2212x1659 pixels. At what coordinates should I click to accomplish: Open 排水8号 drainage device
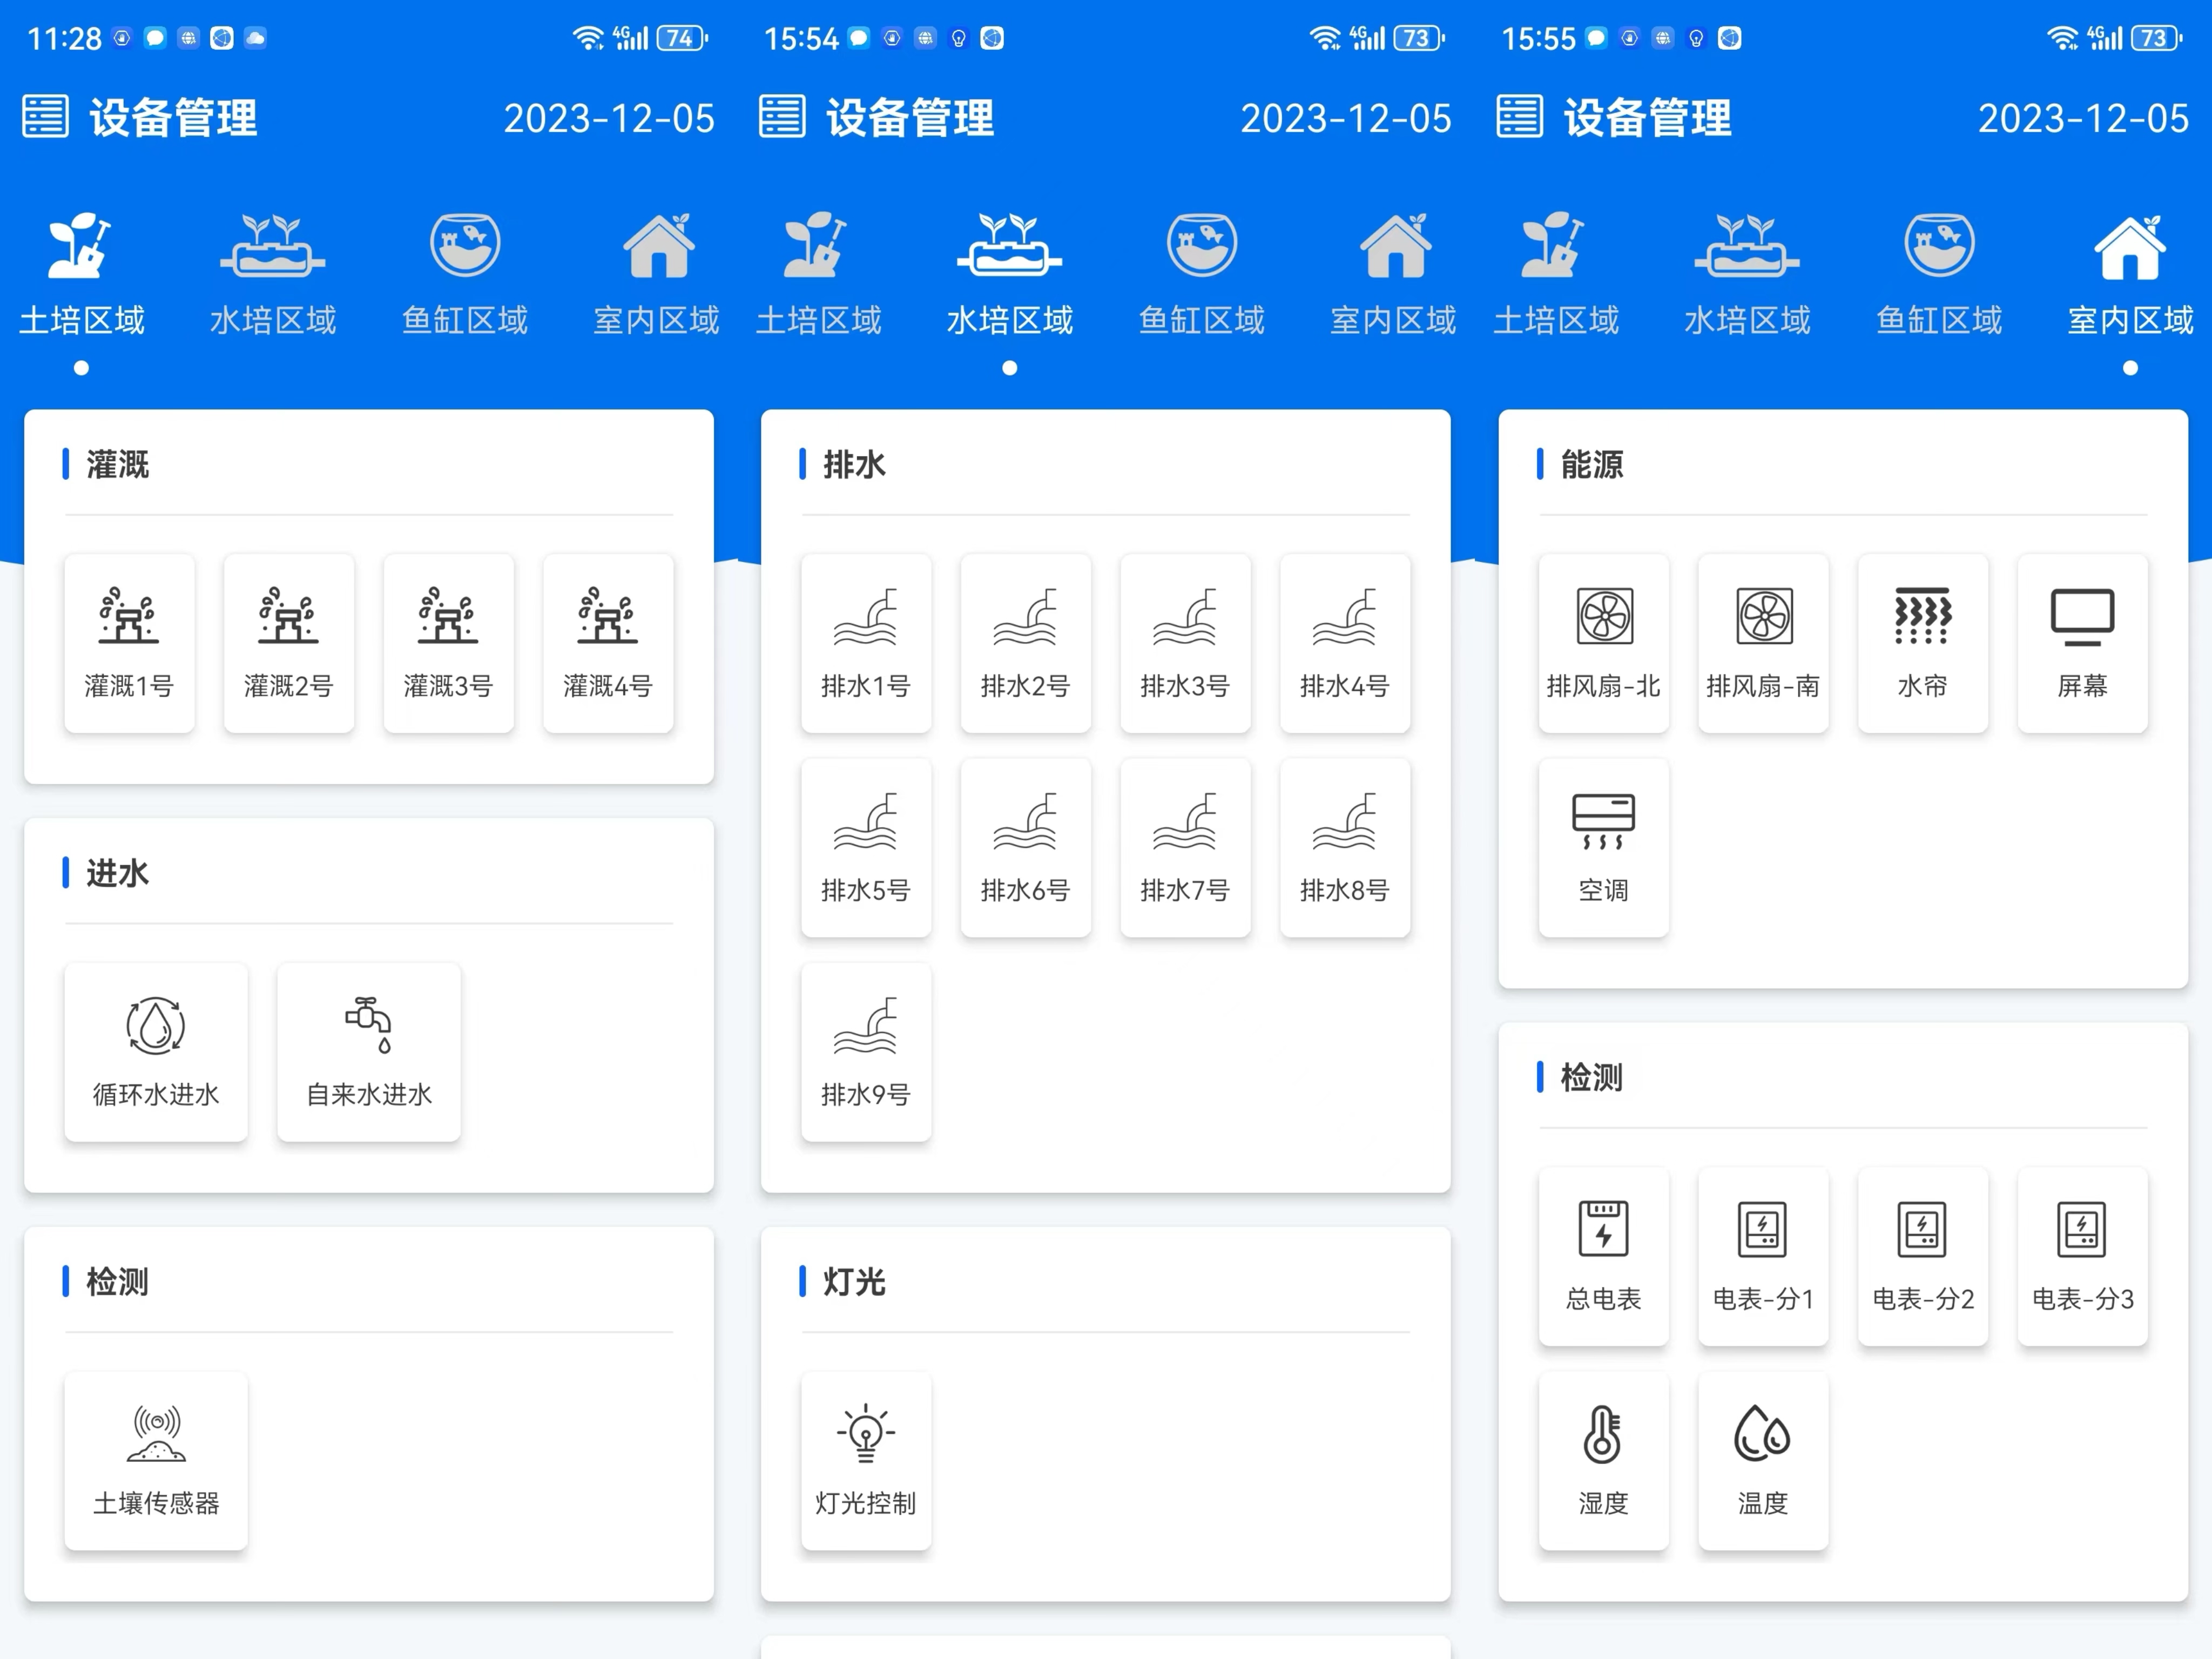point(1345,848)
